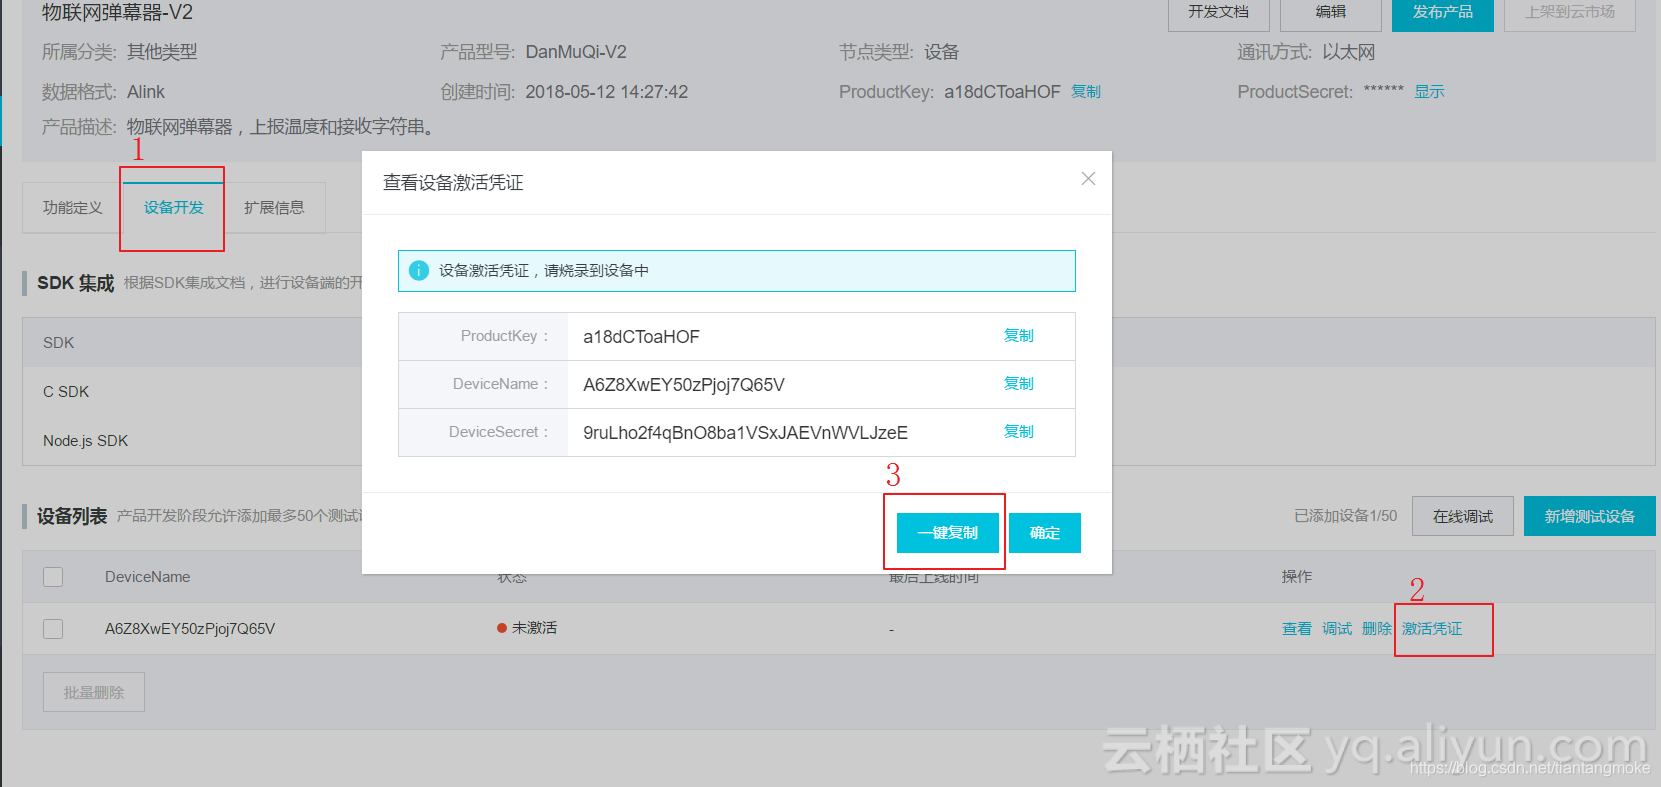Open the 扩展信息 tab
Image resolution: width=1661 pixels, height=787 pixels.
pyautogui.click(x=275, y=208)
